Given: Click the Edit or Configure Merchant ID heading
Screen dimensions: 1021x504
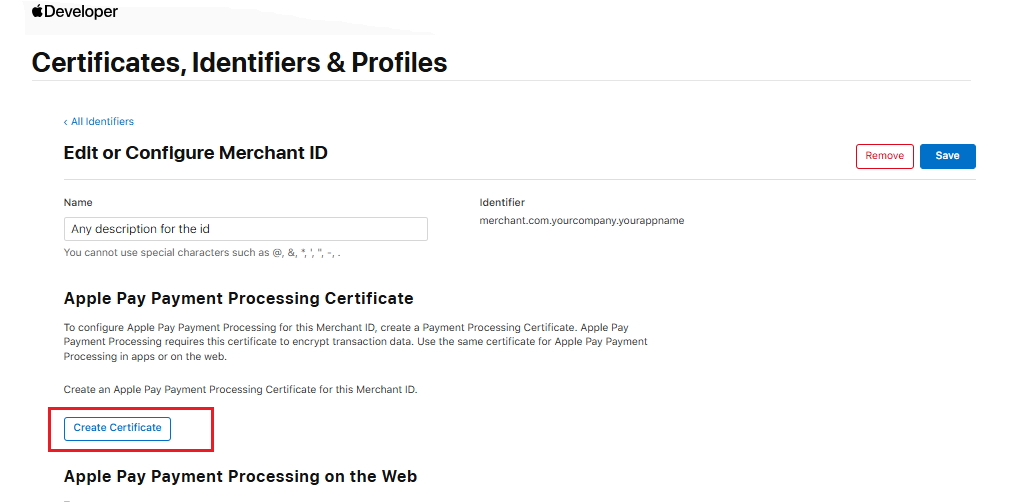Looking at the screenshot, I should pyautogui.click(x=195, y=153).
